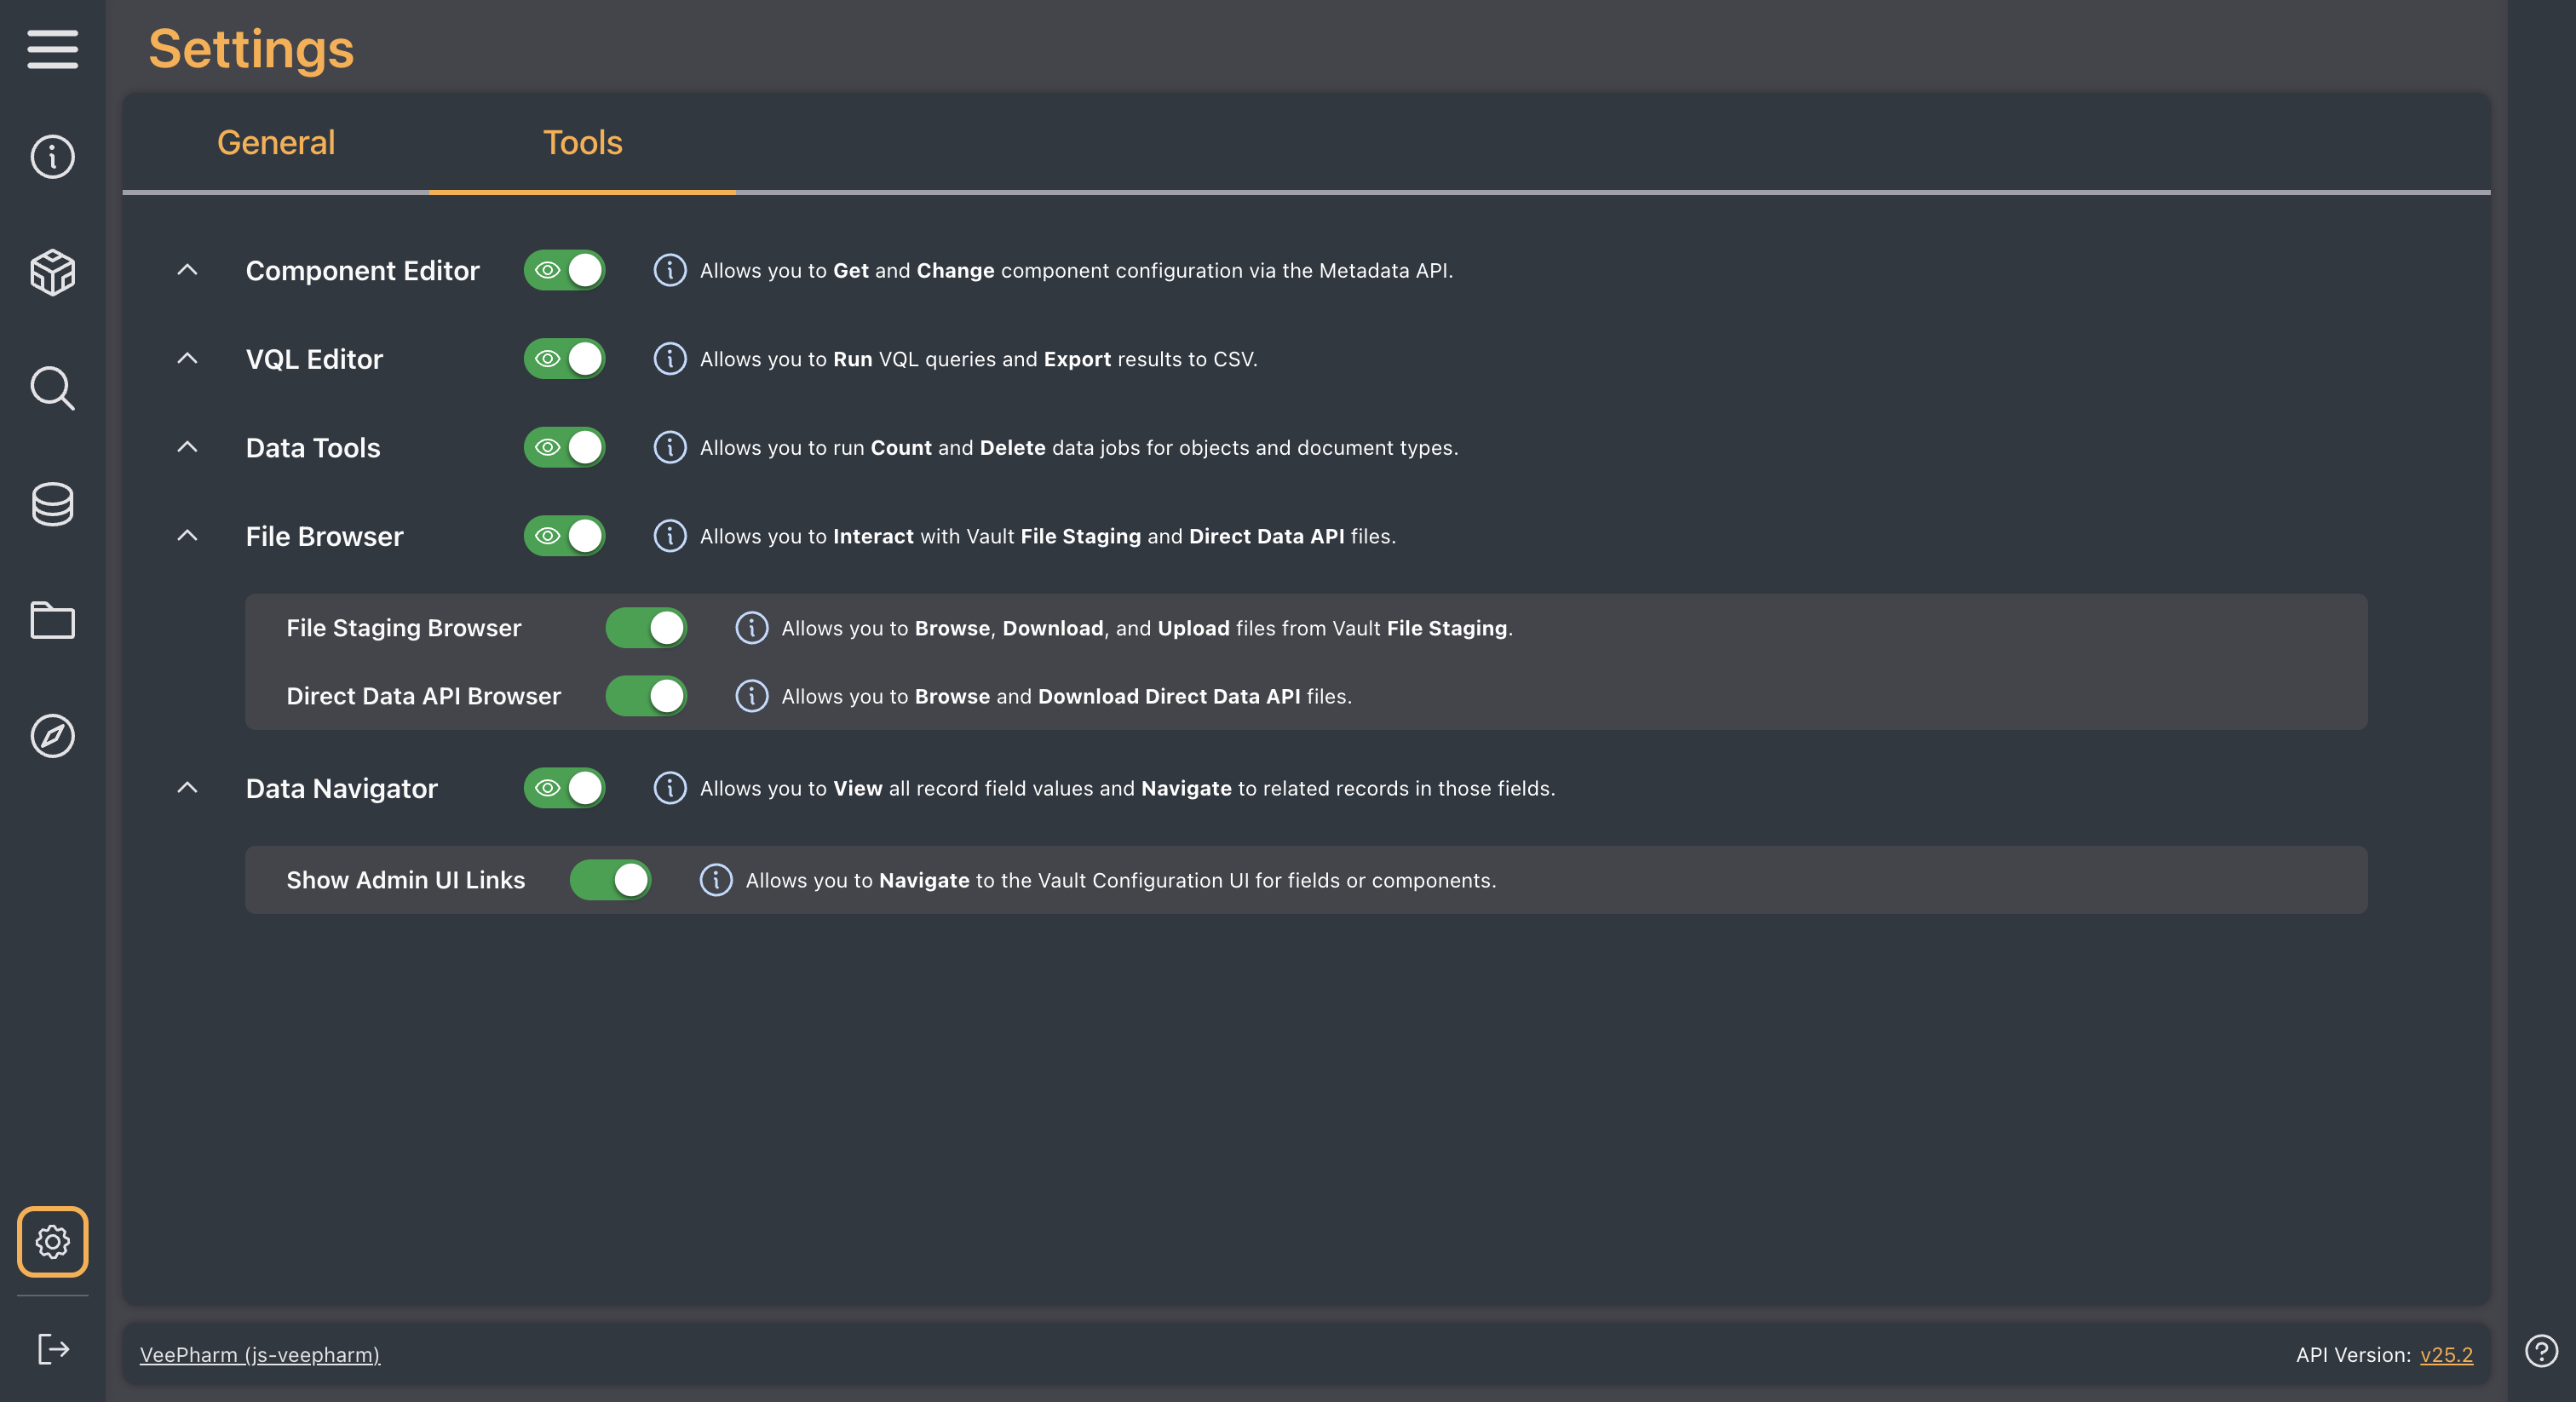Disable the File Staging Browser toggle
This screenshot has width=2576, height=1402.
coord(646,628)
